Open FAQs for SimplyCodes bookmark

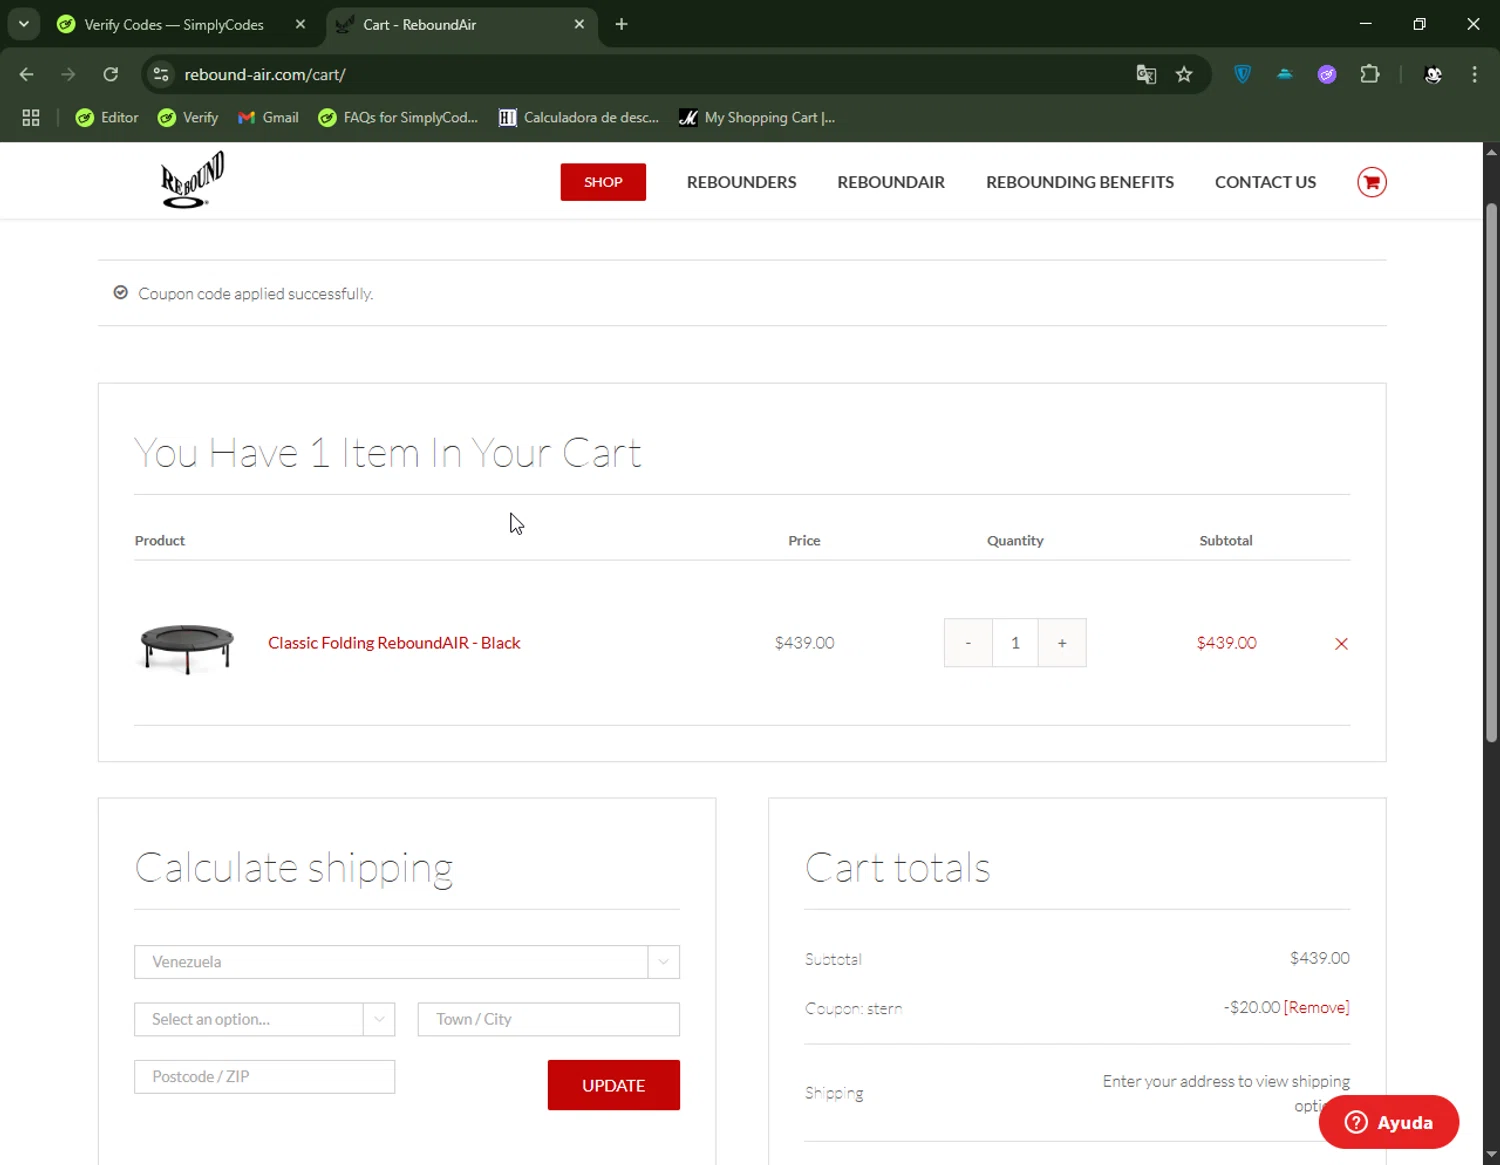pos(398,118)
